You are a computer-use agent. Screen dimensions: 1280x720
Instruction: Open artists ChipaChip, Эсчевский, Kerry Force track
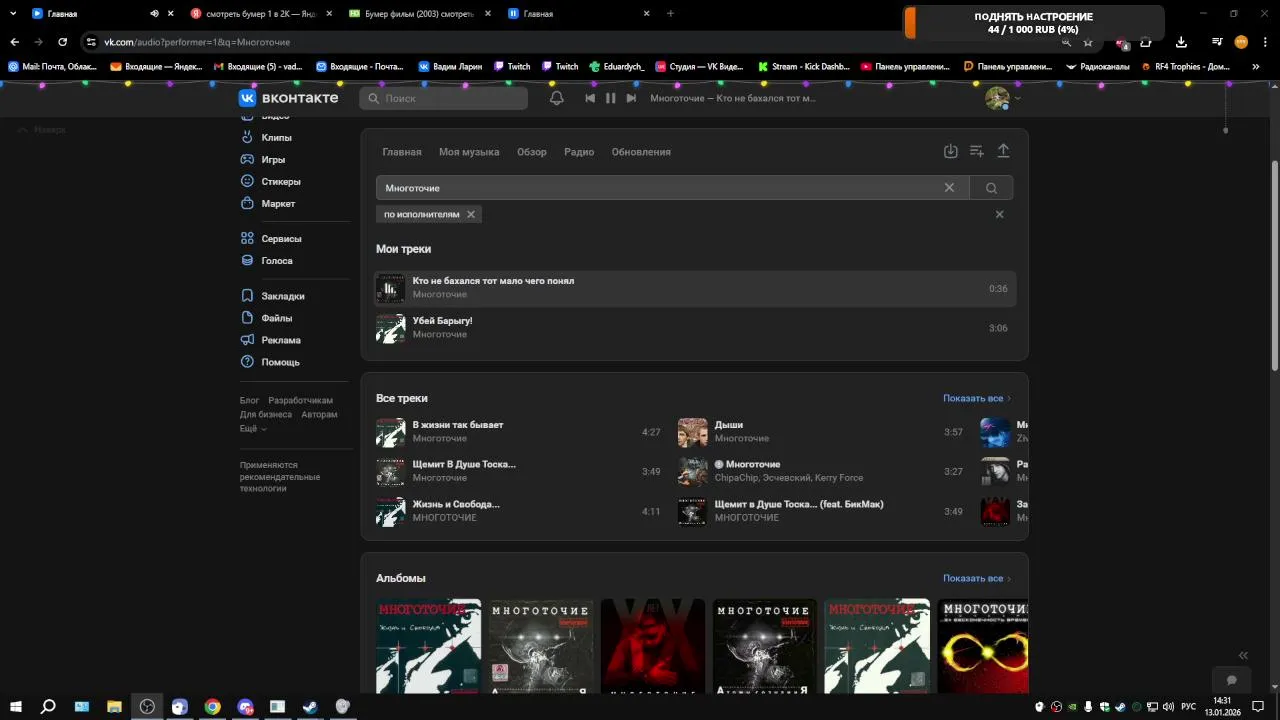[x=820, y=471]
